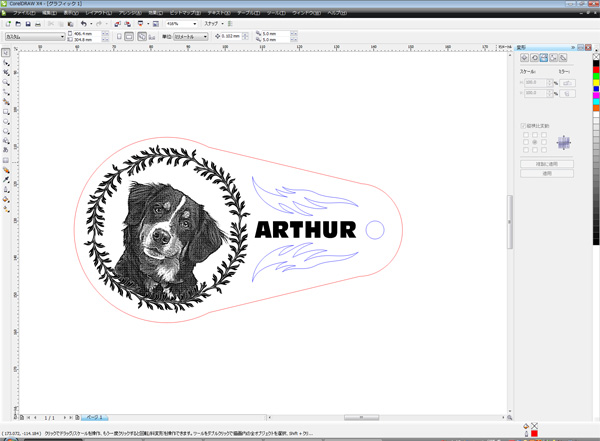Image resolution: width=600 pixels, height=441 pixels.
Task: Select the bottom-right anchor point checkbox
Action: [544, 150]
